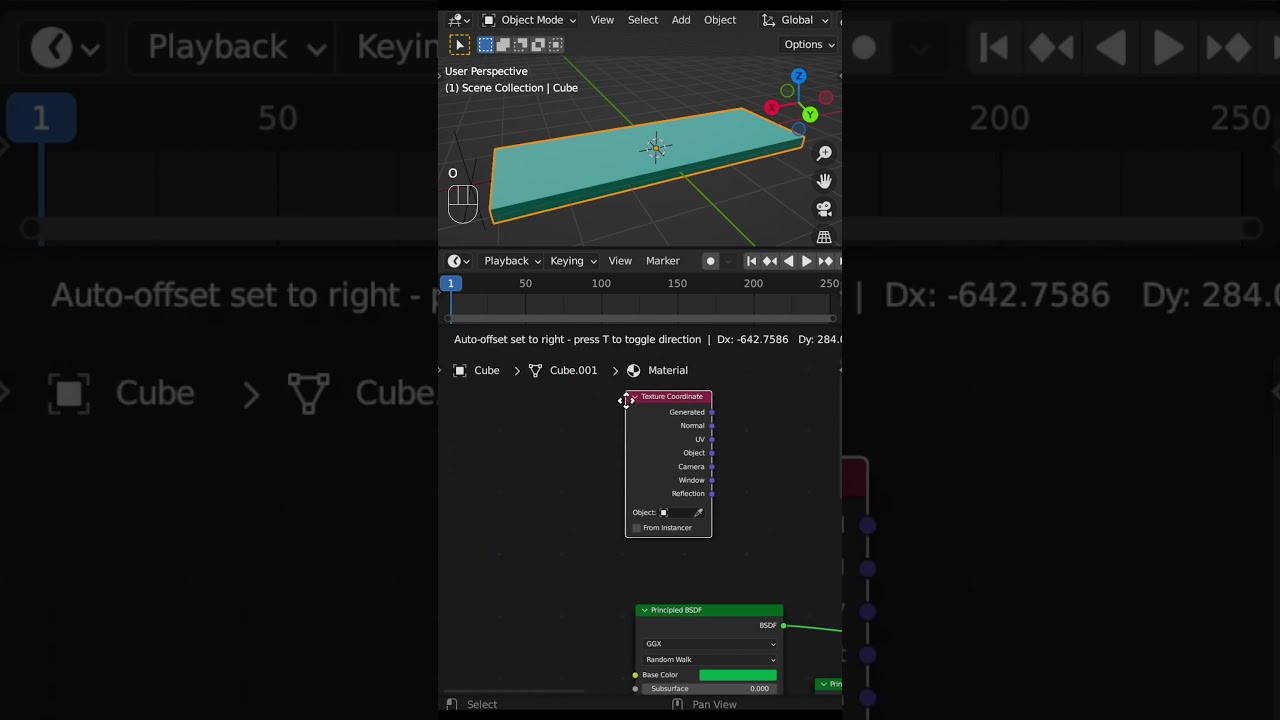1280x720 pixels.
Task: Click the pan hand viewport icon
Action: (824, 181)
